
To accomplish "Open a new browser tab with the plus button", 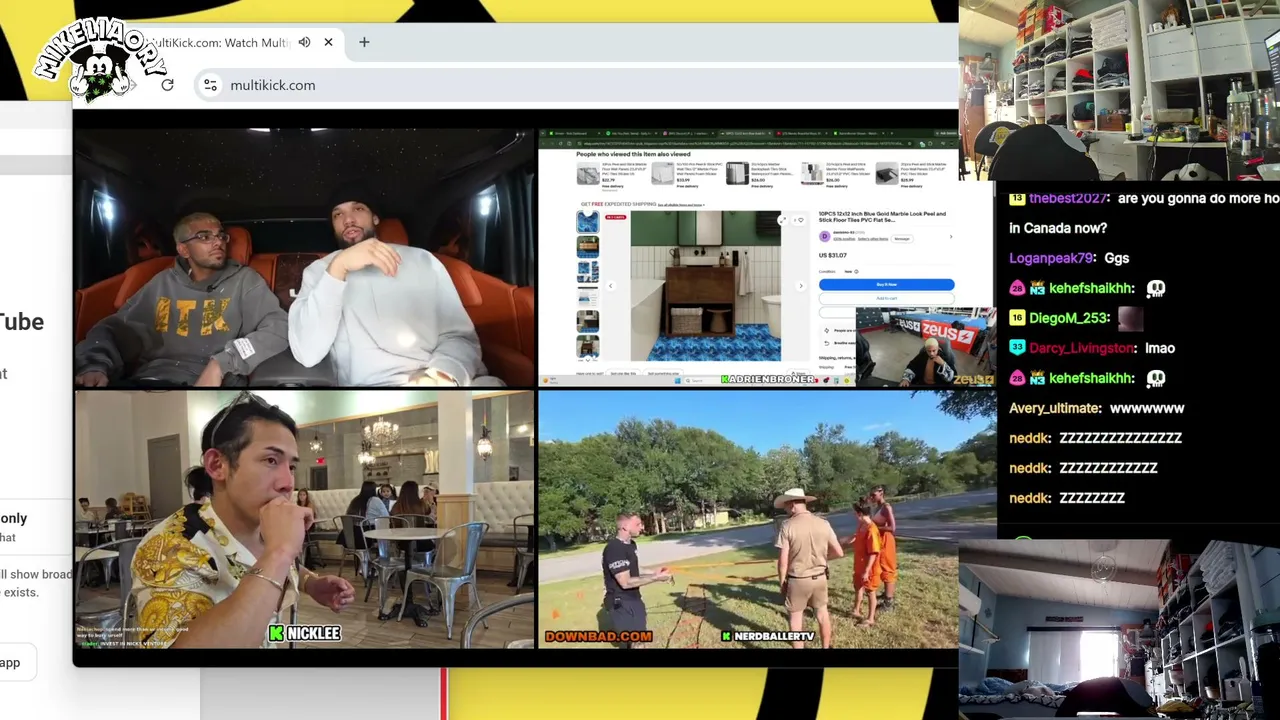I will [364, 42].
